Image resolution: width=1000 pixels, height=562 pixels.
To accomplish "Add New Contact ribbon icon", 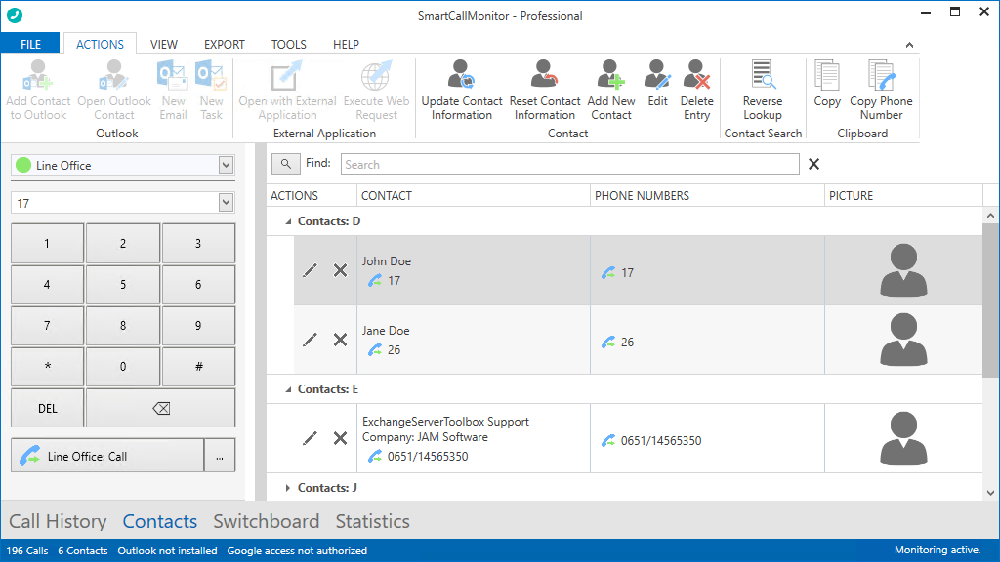I will click(x=611, y=75).
